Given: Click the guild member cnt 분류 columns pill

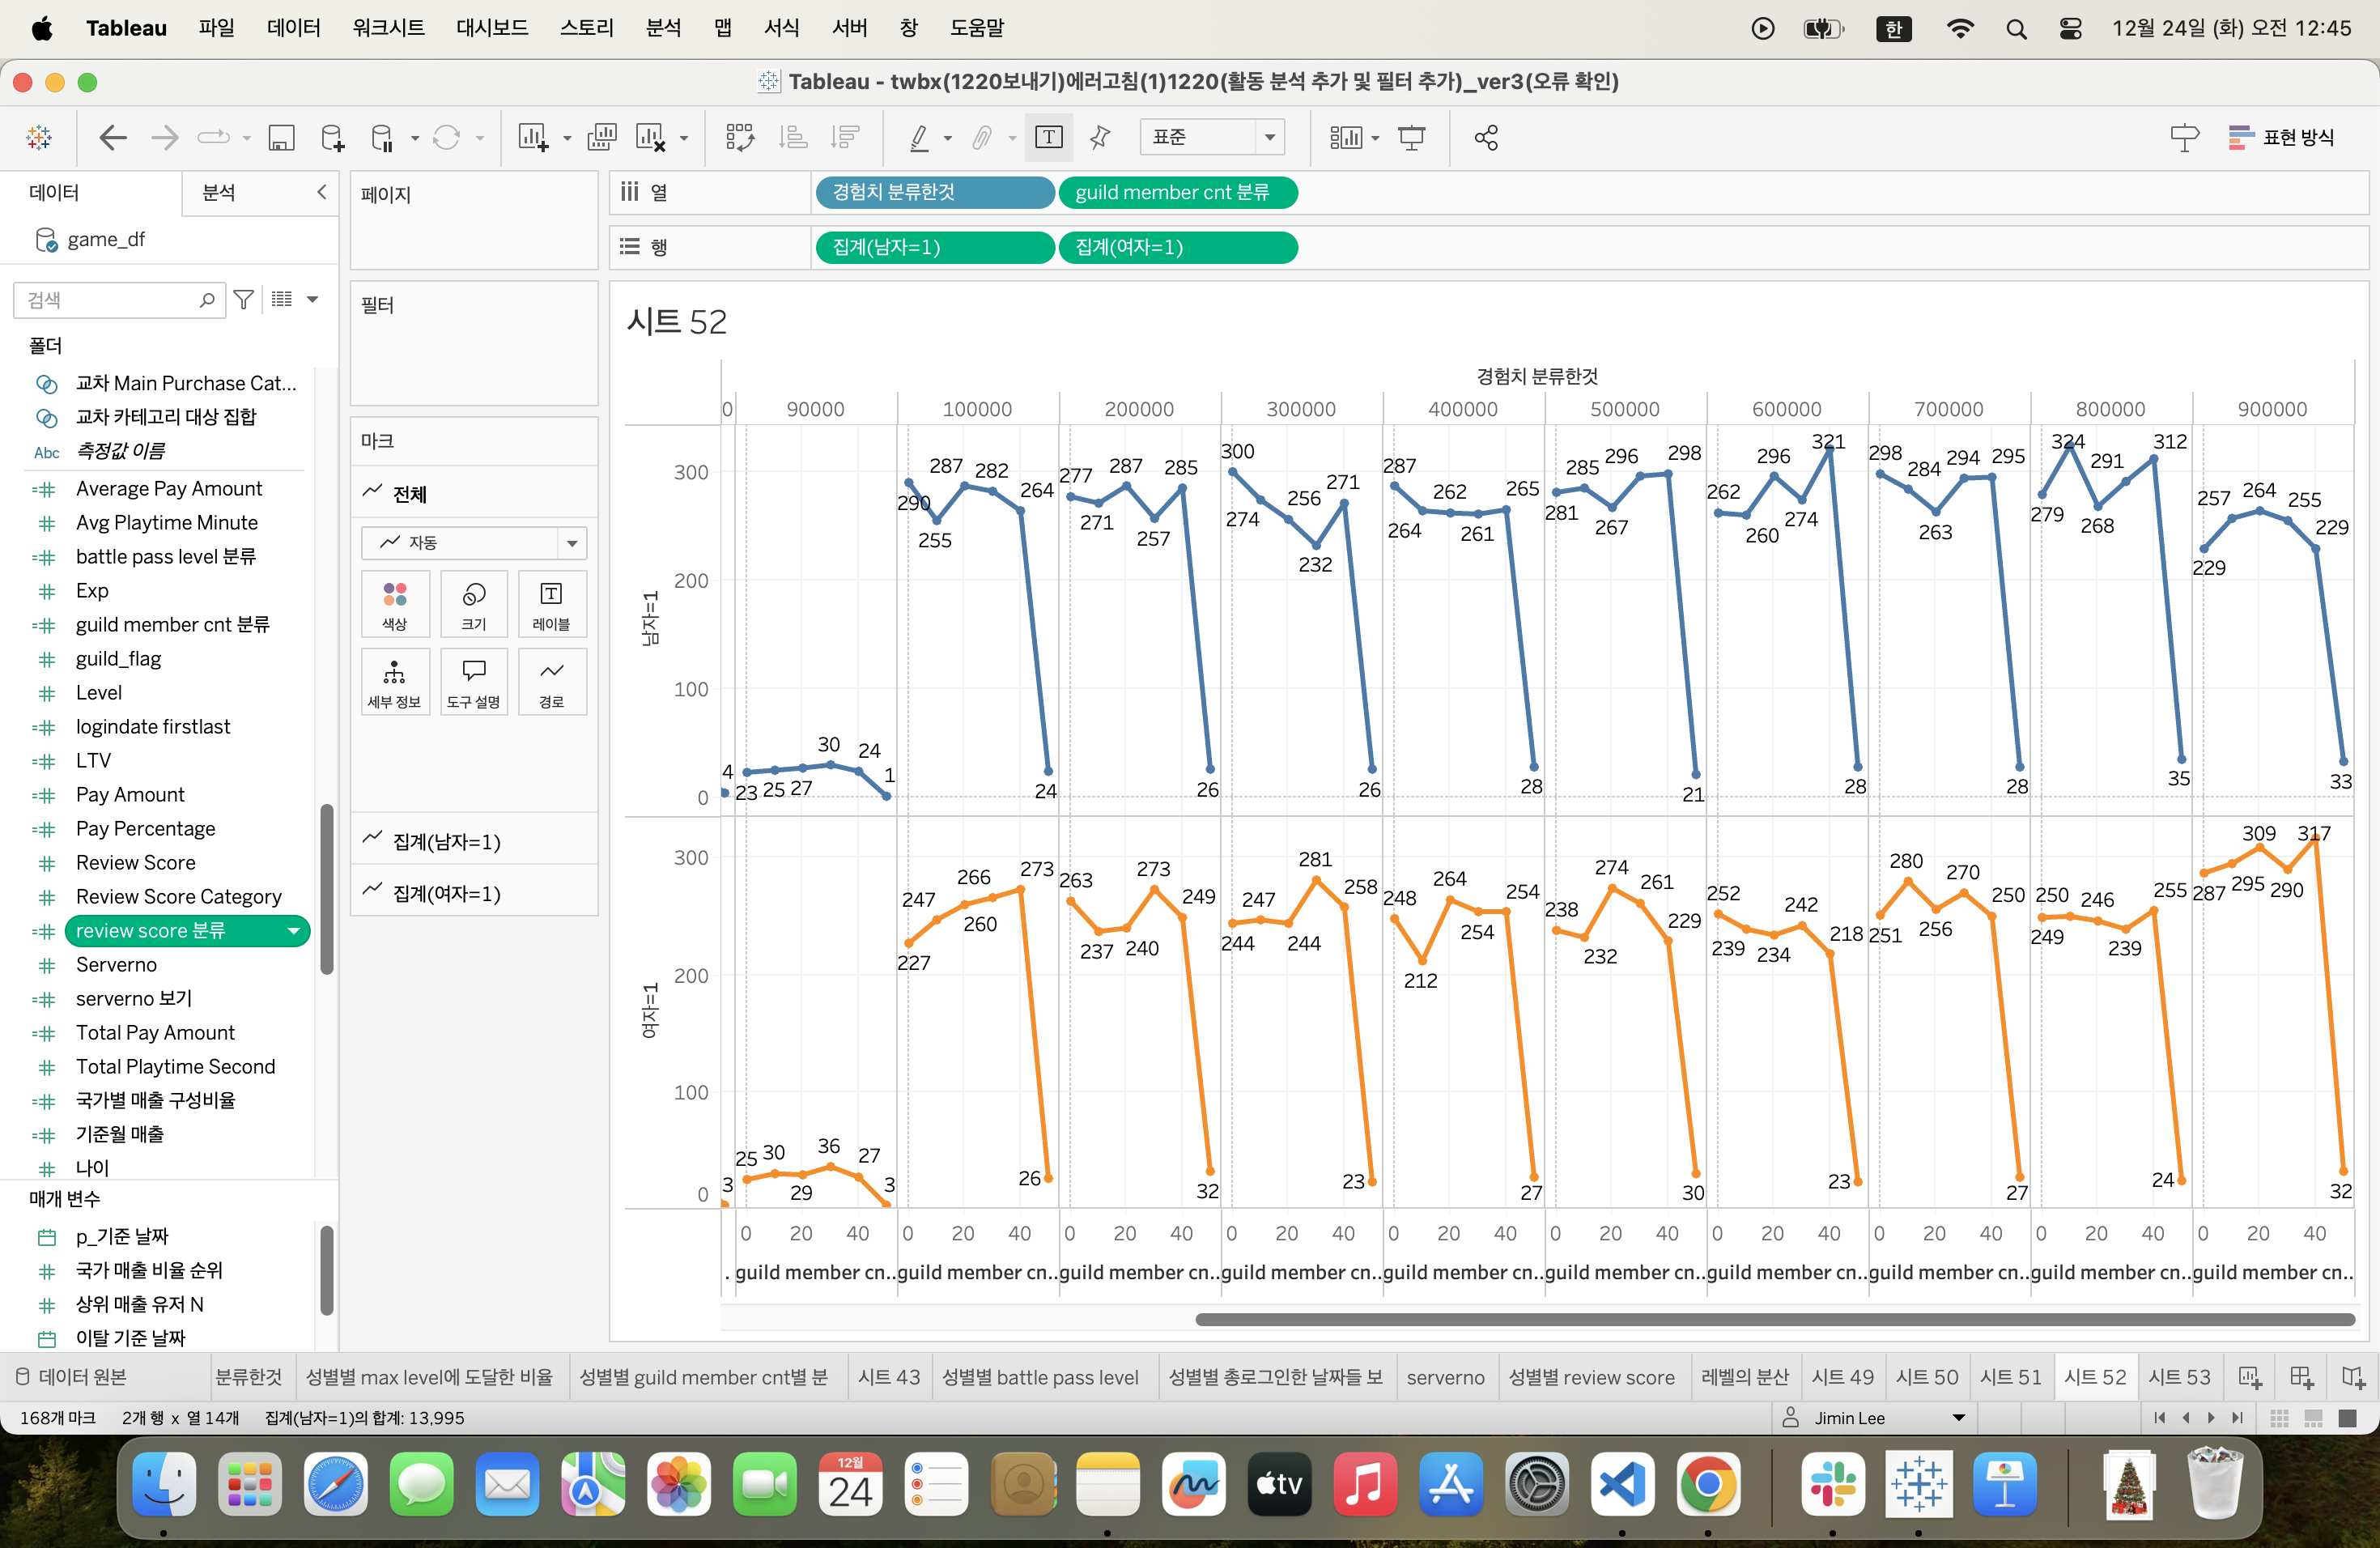Looking at the screenshot, I should click(1177, 192).
